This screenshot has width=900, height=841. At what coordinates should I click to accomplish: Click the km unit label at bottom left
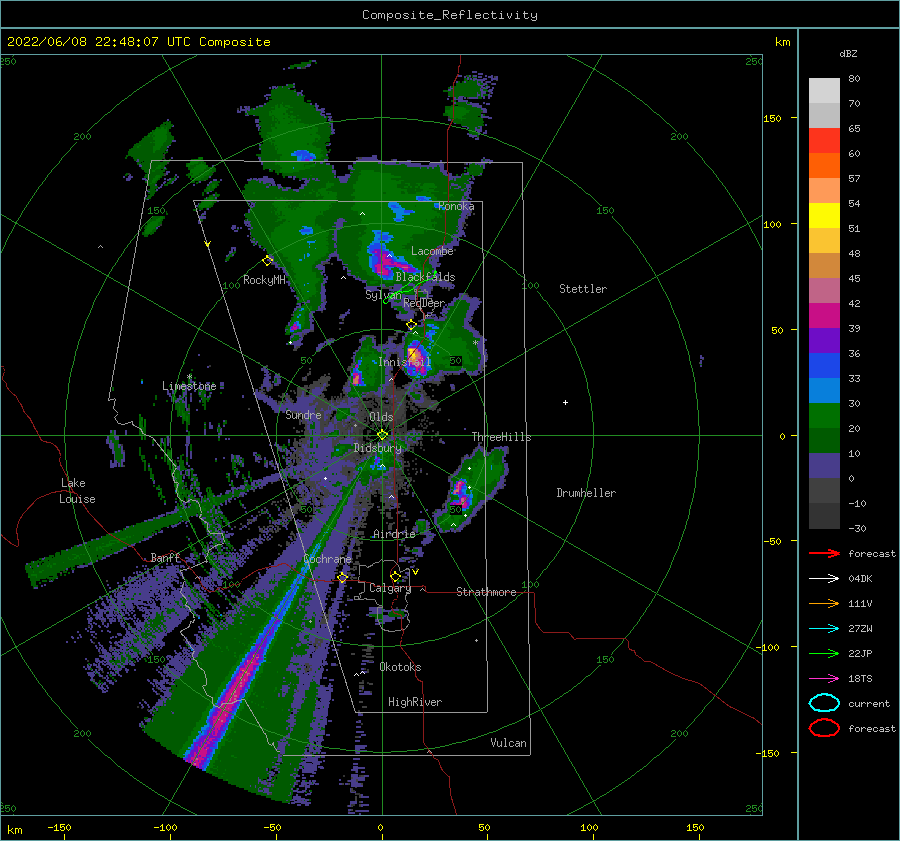[x=15, y=830]
